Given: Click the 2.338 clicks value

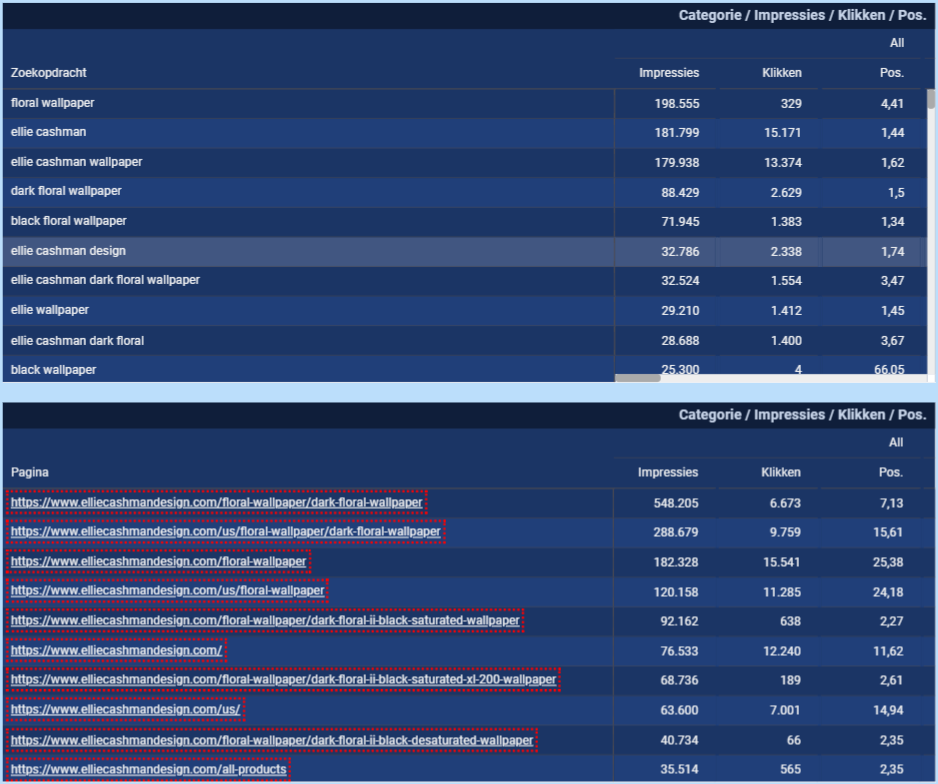Looking at the screenshot, I should pyautogui.click(x=786, y=252).
